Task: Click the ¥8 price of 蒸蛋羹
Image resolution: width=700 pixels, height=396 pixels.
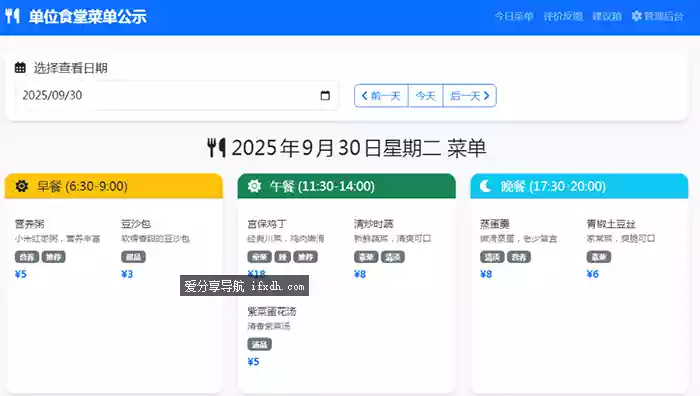Action: 486,274
